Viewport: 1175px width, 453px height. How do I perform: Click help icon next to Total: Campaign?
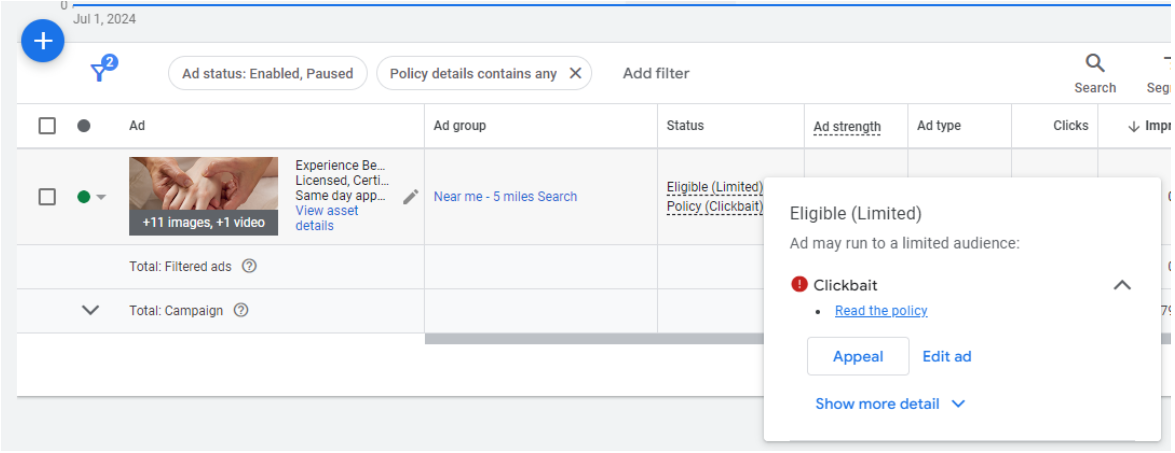coord(241,310)
